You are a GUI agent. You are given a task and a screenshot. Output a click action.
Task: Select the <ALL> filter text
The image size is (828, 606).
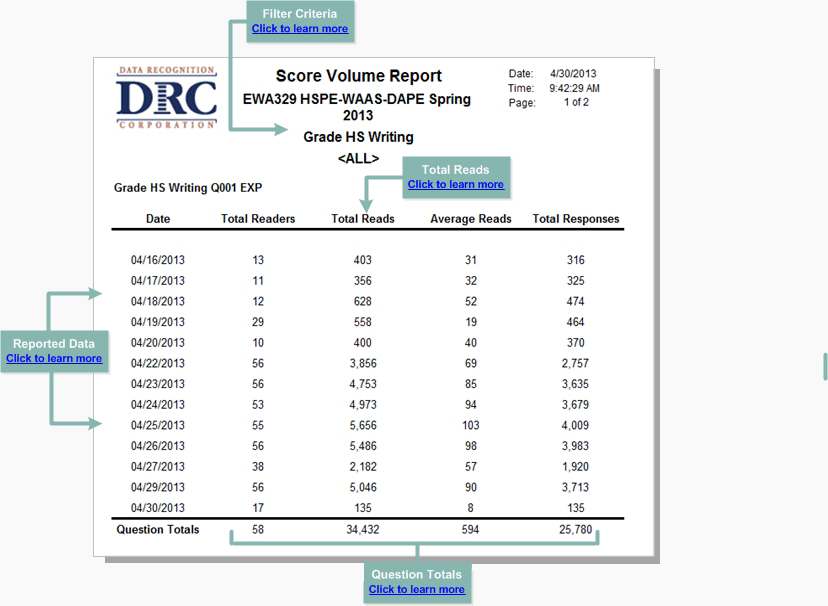pos(358,159)
